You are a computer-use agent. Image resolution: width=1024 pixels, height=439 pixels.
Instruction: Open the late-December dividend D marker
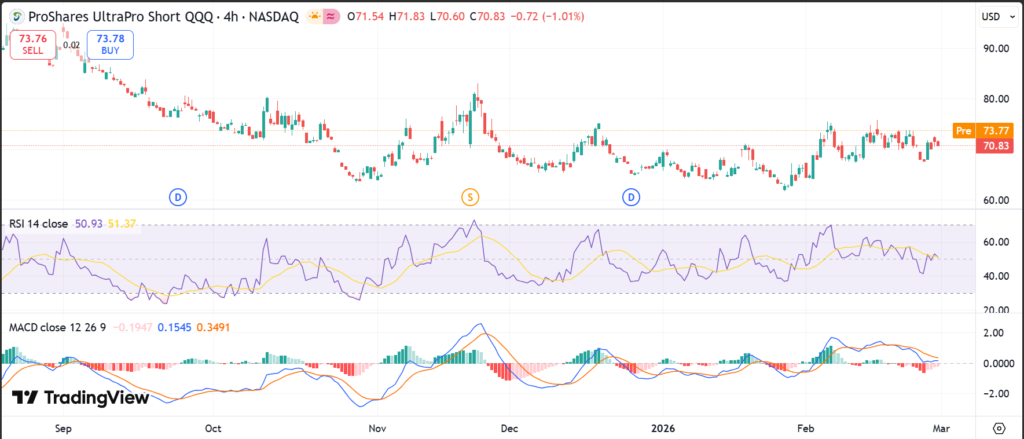point(632,196)
